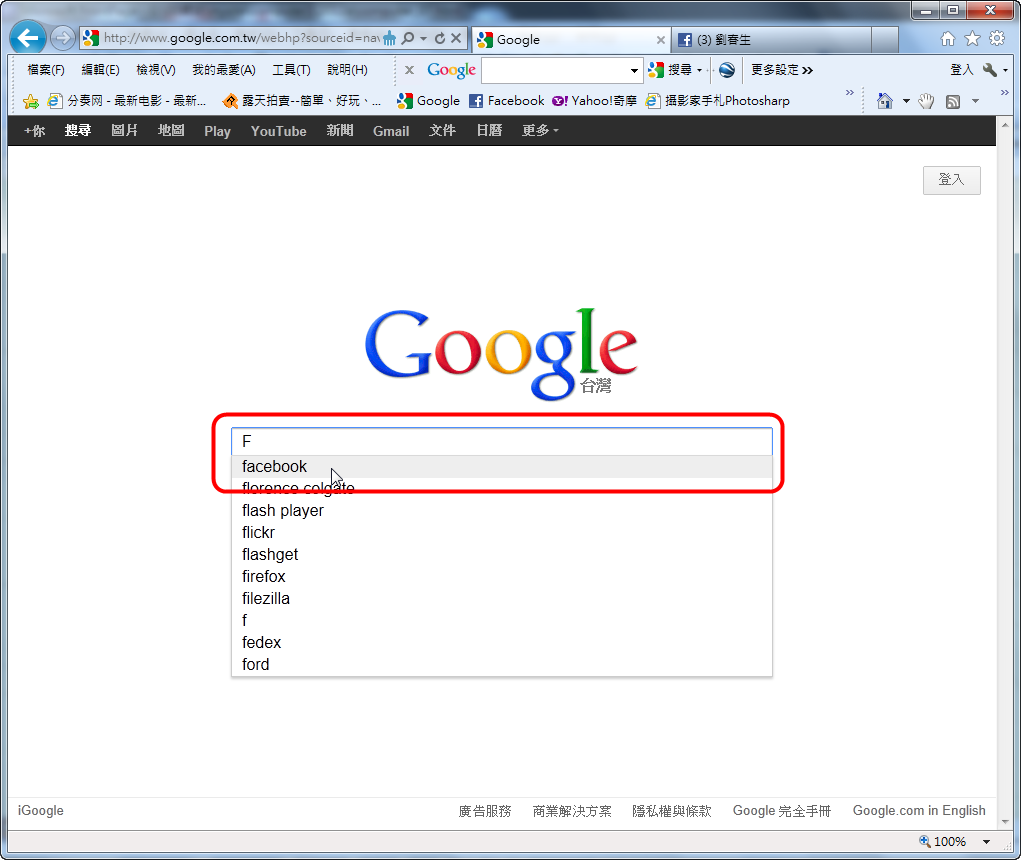
Task: Click the 隱私權與條款 footer link
Action: [671, 811]
